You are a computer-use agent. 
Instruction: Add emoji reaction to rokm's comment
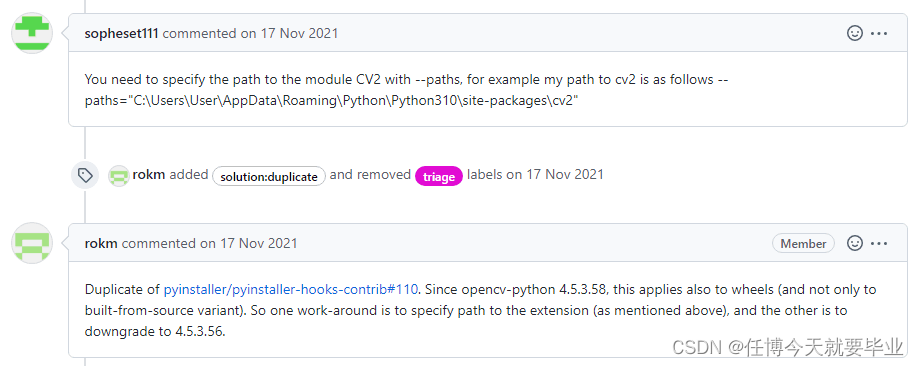click(855, 243)
